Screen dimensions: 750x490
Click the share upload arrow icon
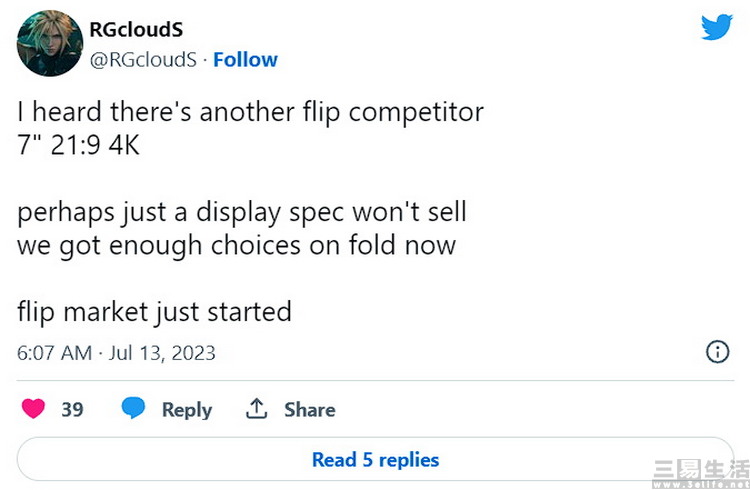(256, 409)
